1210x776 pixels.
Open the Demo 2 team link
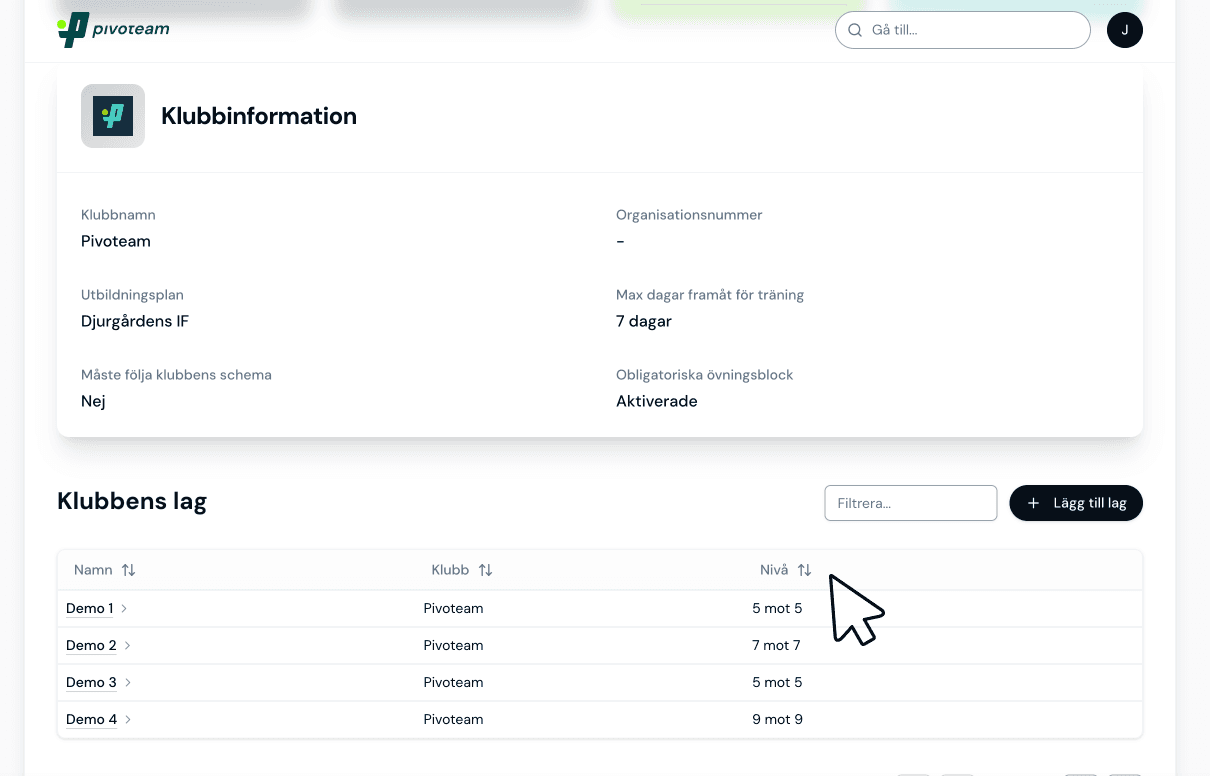(91, 645)
